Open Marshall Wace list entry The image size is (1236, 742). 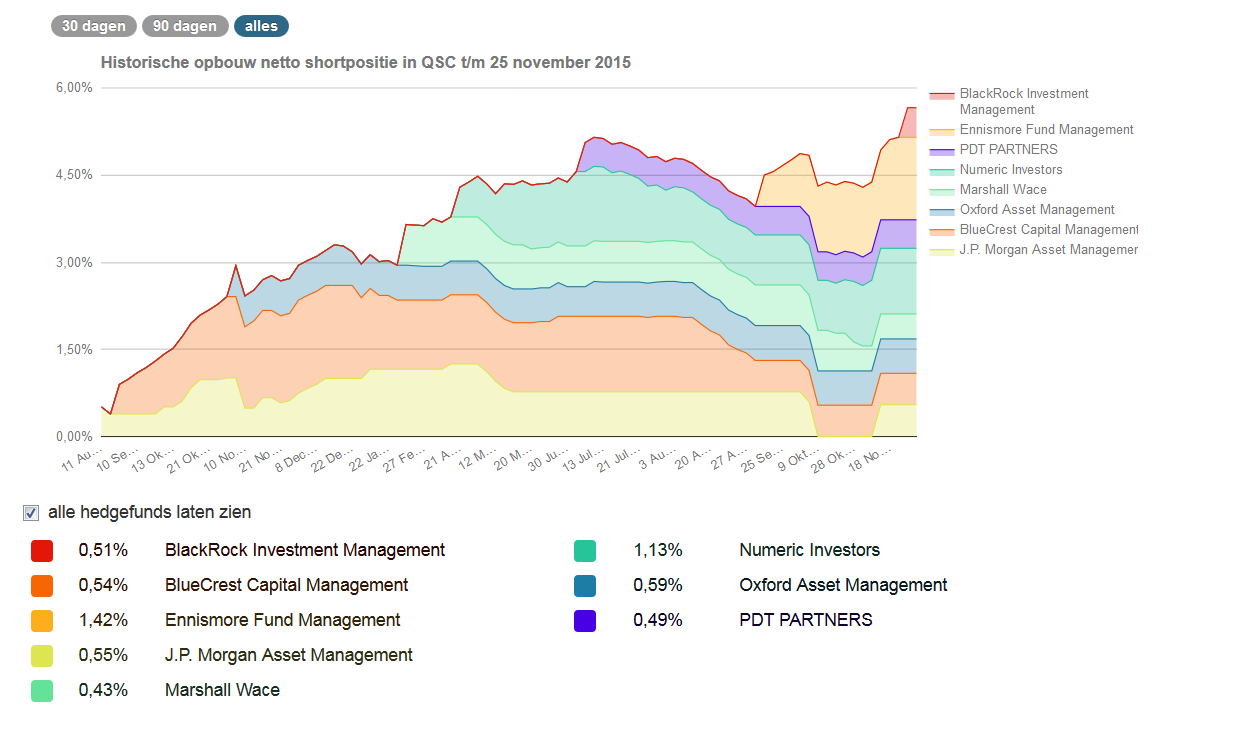point(222,690)
